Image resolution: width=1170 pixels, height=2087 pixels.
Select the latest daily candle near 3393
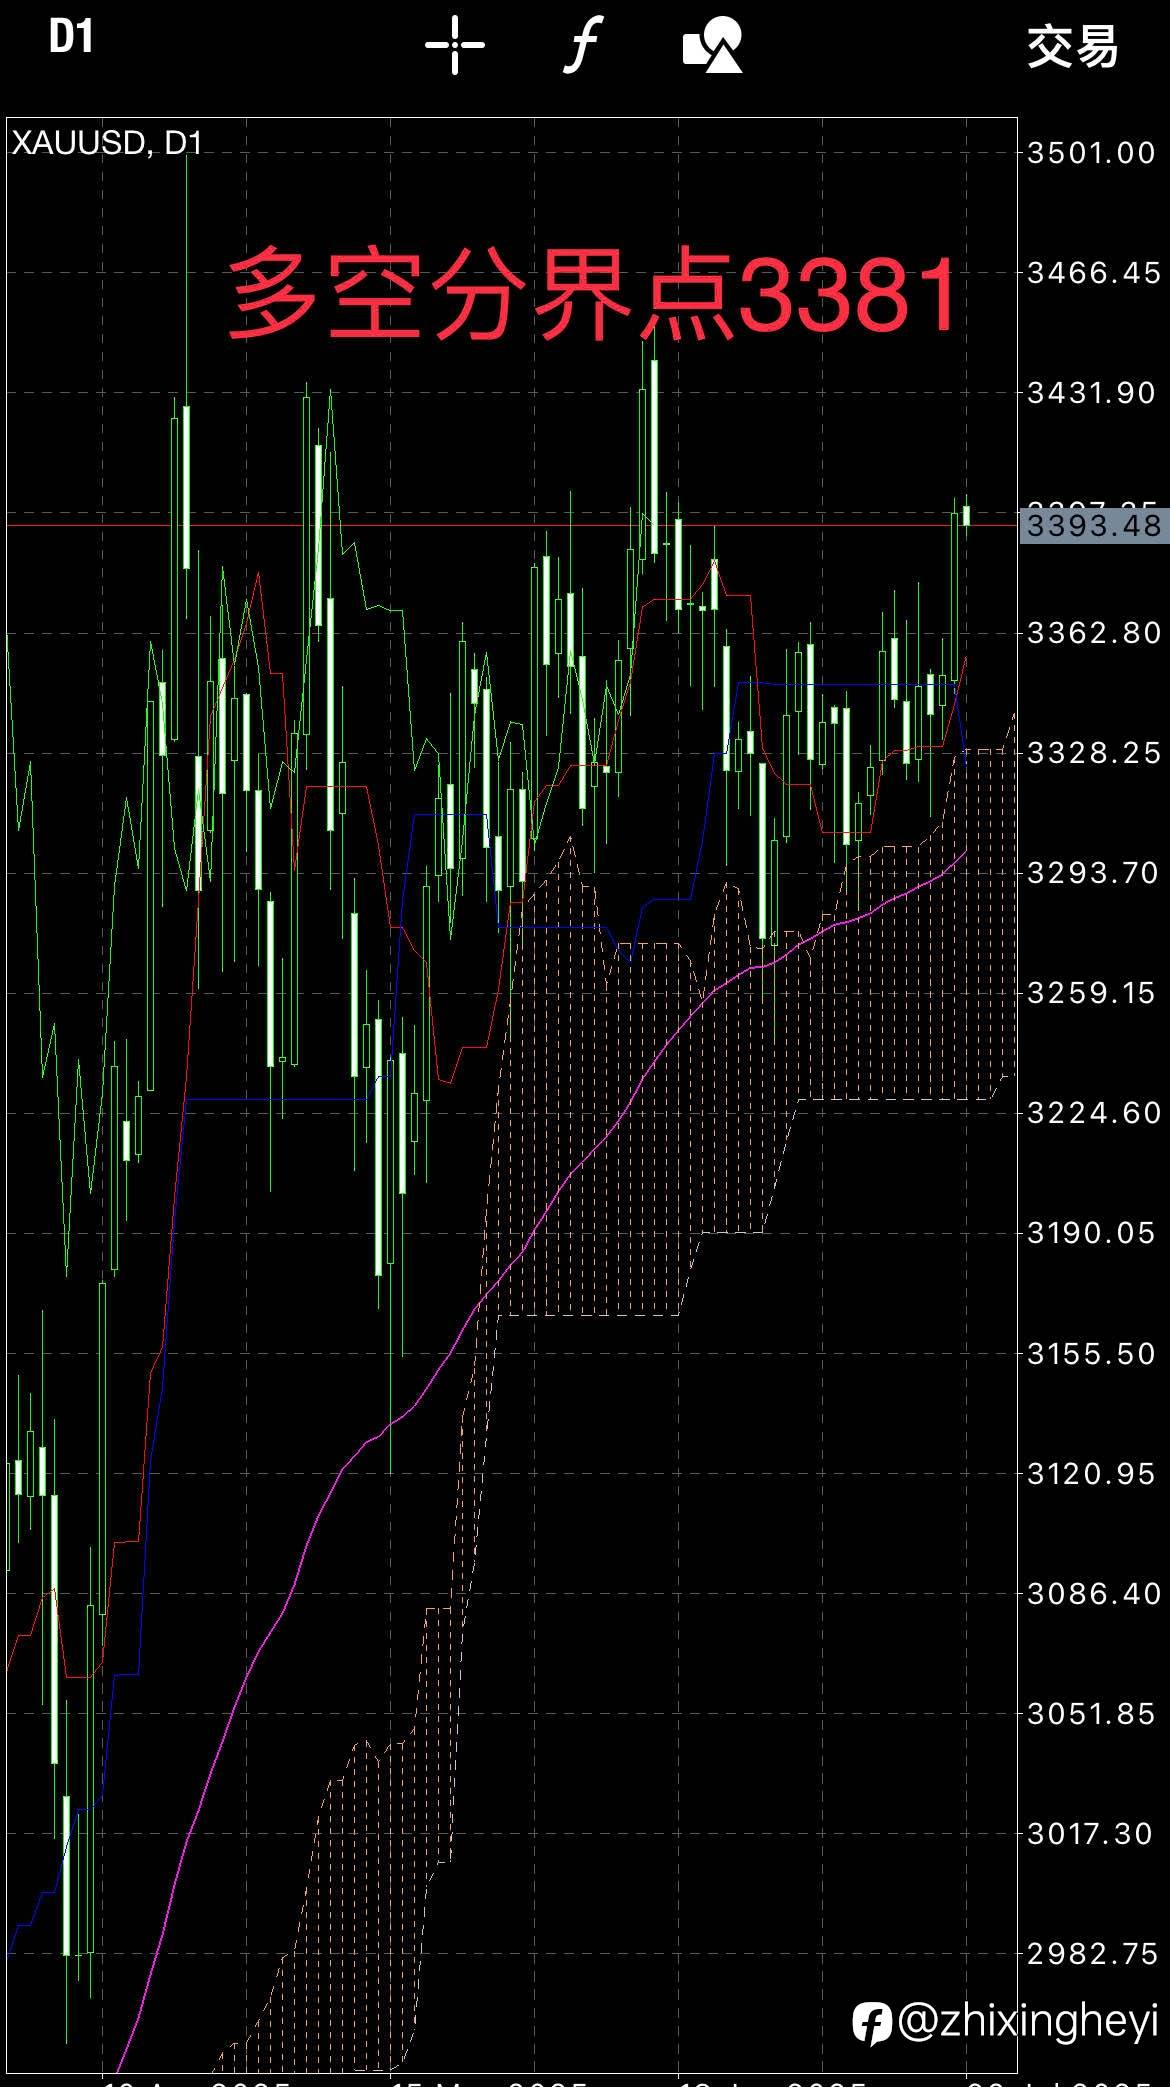(x=967, y=515)
